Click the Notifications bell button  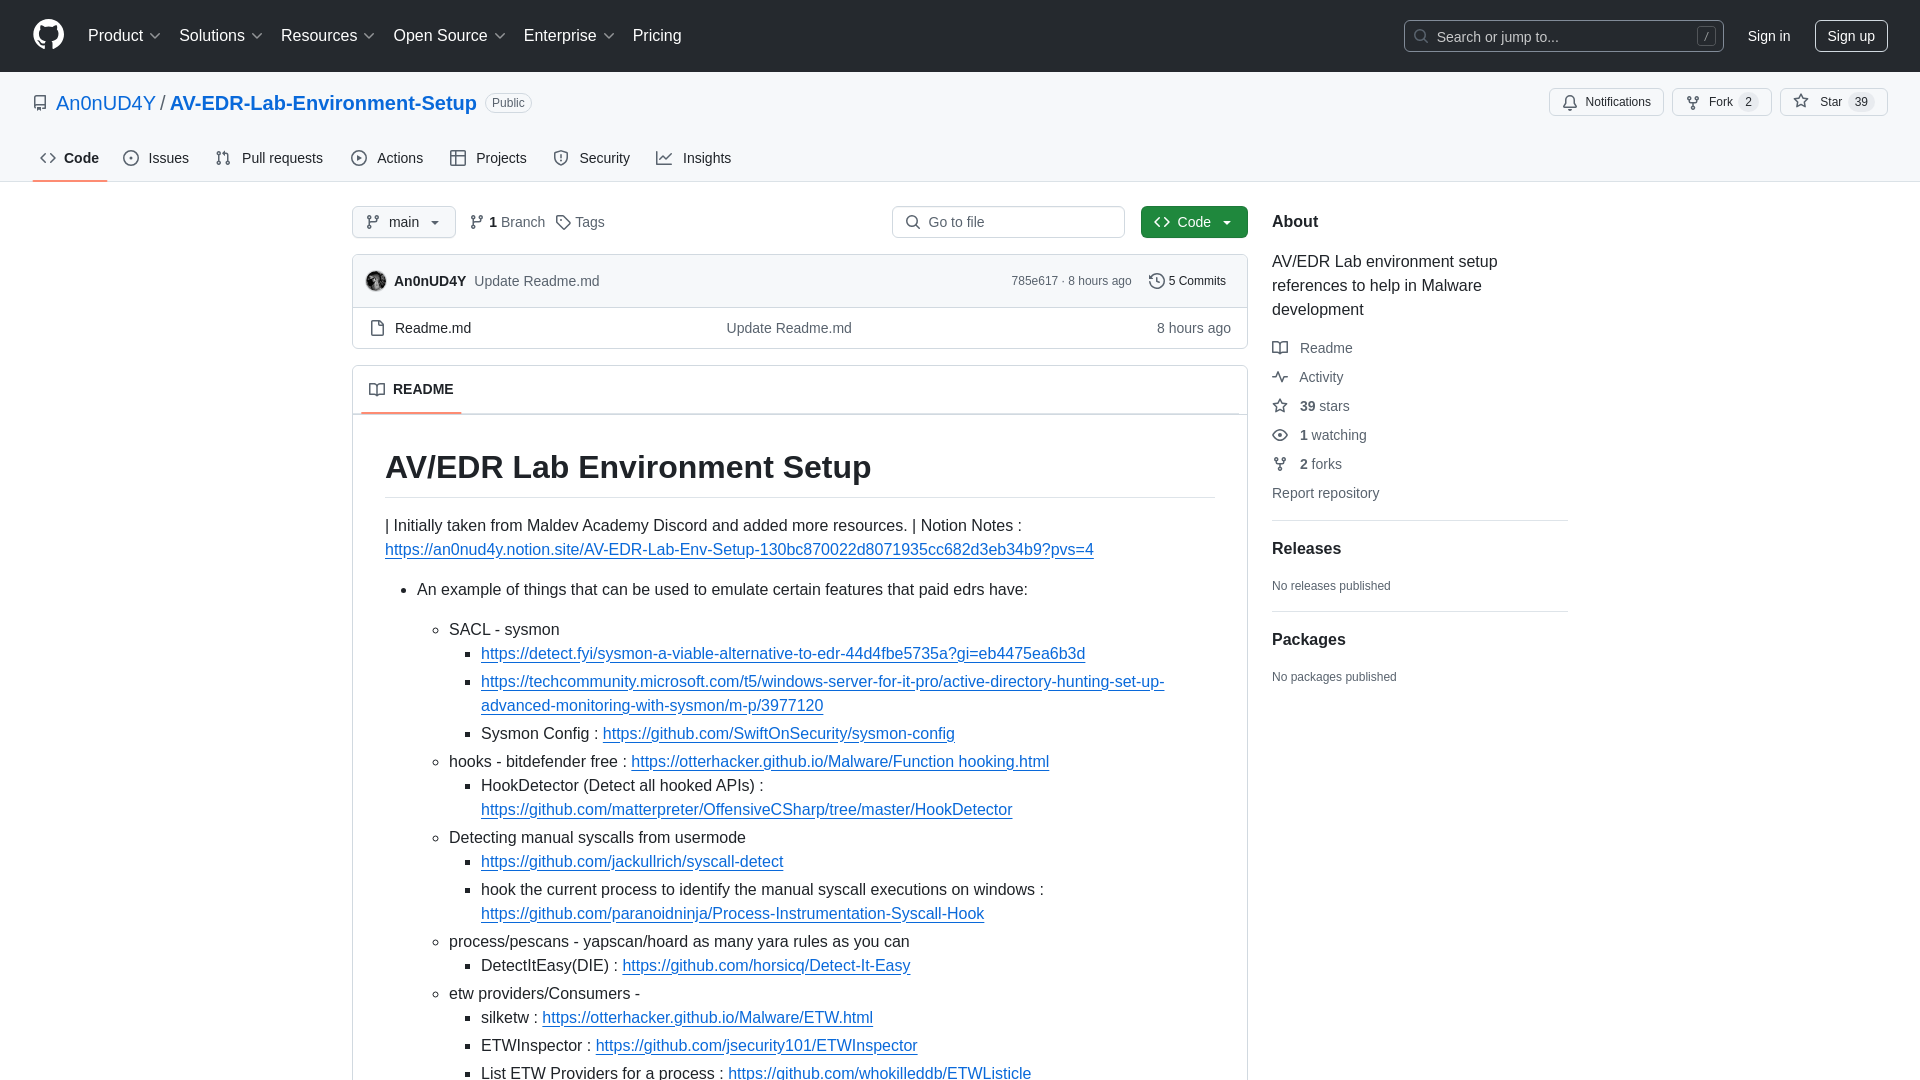pyautogui.click(x=1606, y=102)
